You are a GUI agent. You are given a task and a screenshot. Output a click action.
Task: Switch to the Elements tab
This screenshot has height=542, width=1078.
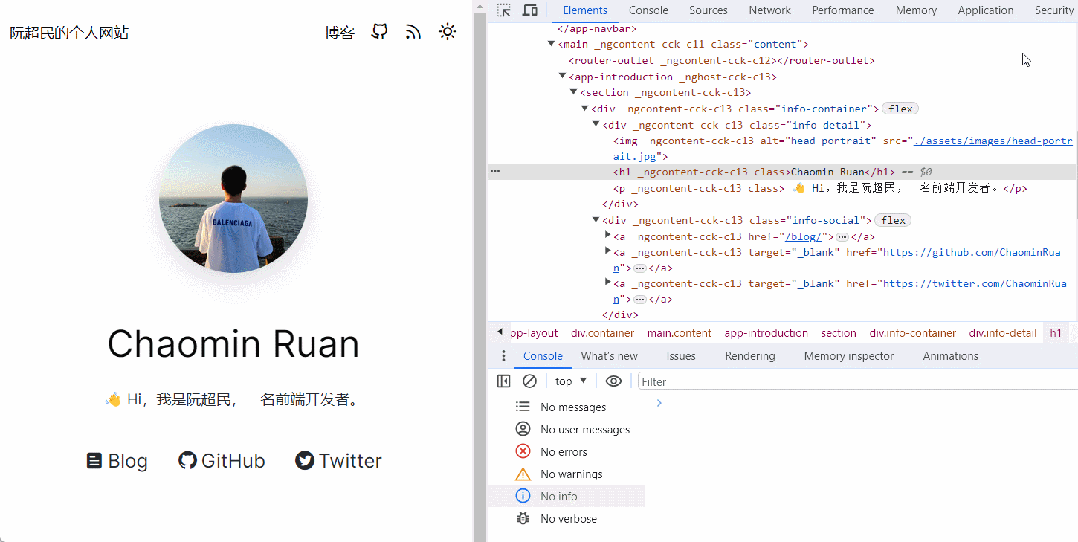point(585,10)
